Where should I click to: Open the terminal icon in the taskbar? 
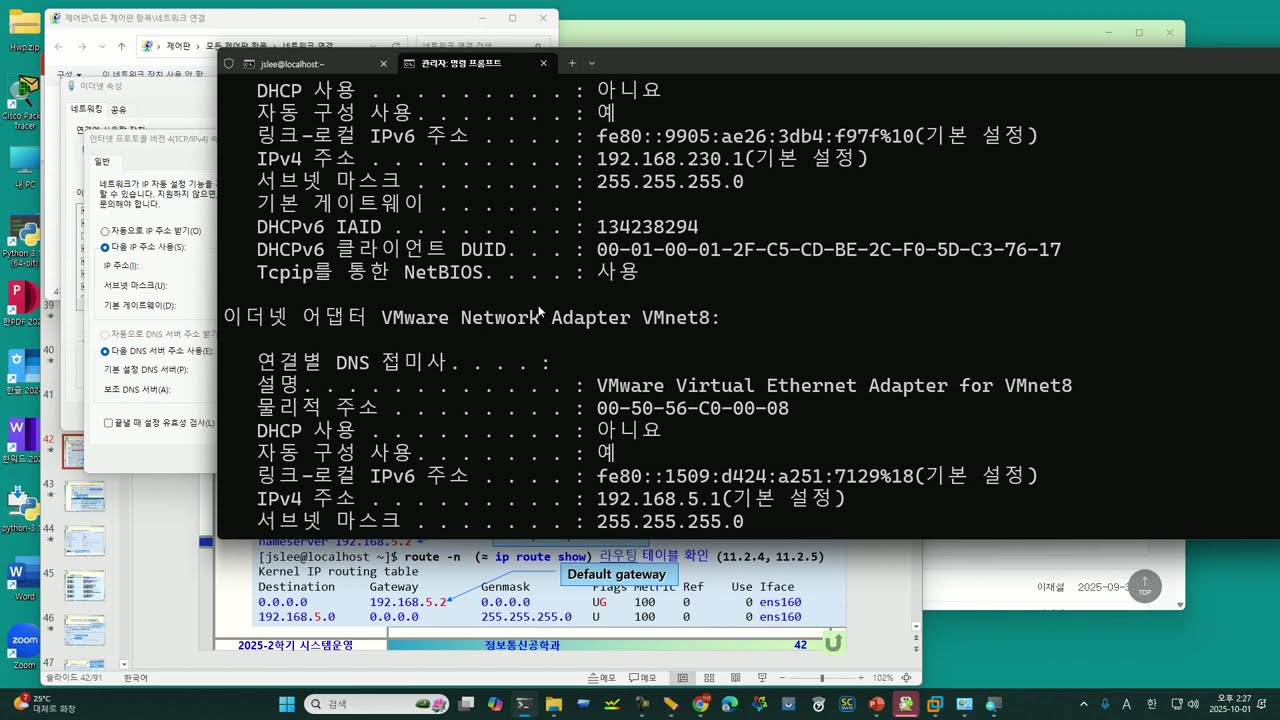[524, 704]
